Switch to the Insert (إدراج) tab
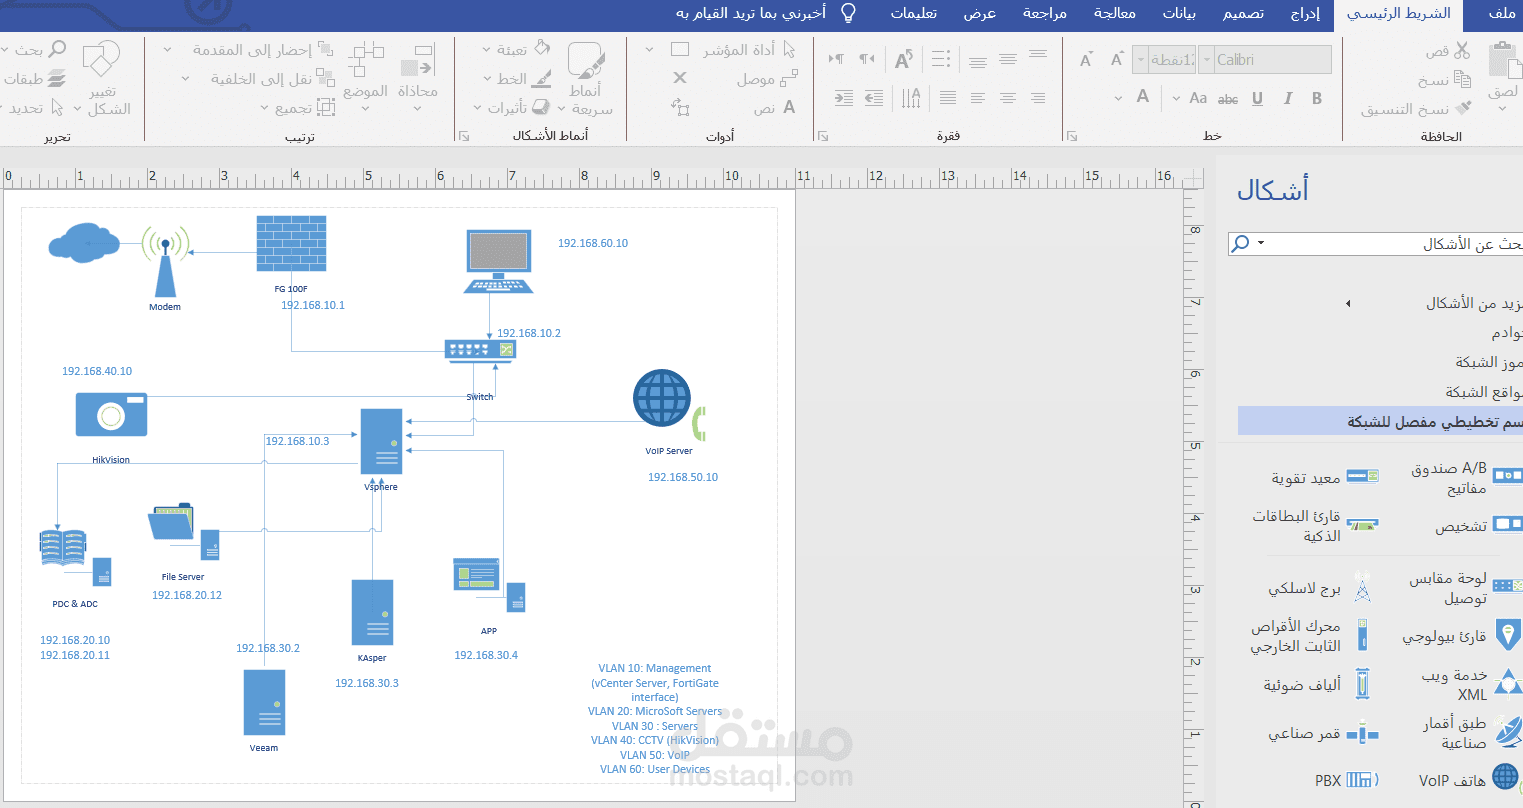Image resolution: width=1523 pixels, height=808 pixels. coord(1305,13)
